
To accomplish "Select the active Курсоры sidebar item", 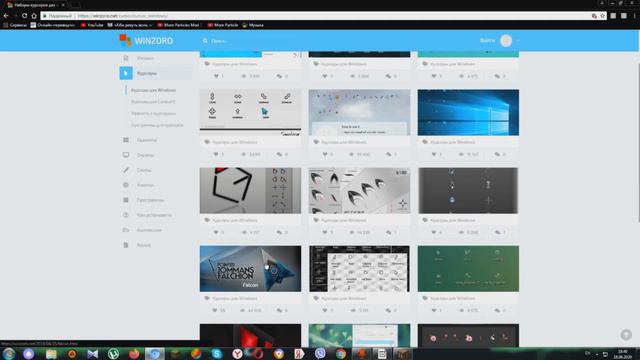I will (x=156, y=73).
